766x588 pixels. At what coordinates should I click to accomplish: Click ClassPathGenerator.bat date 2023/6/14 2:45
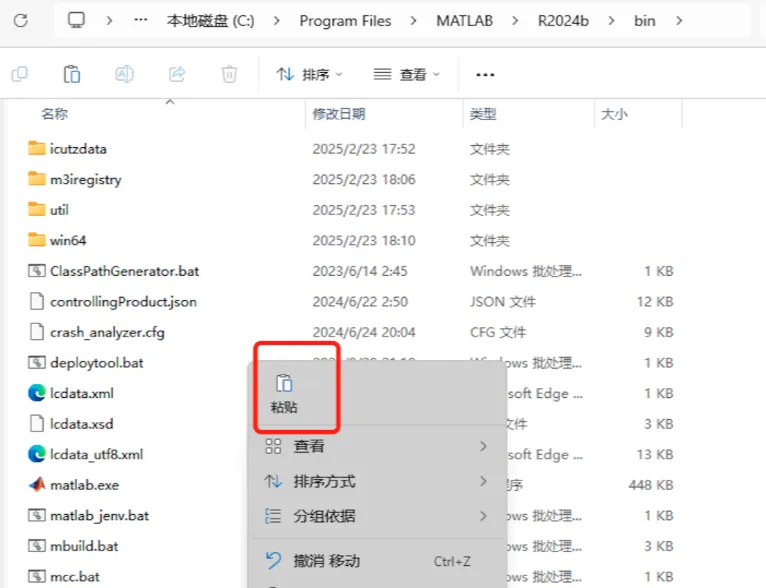(360, 271)
